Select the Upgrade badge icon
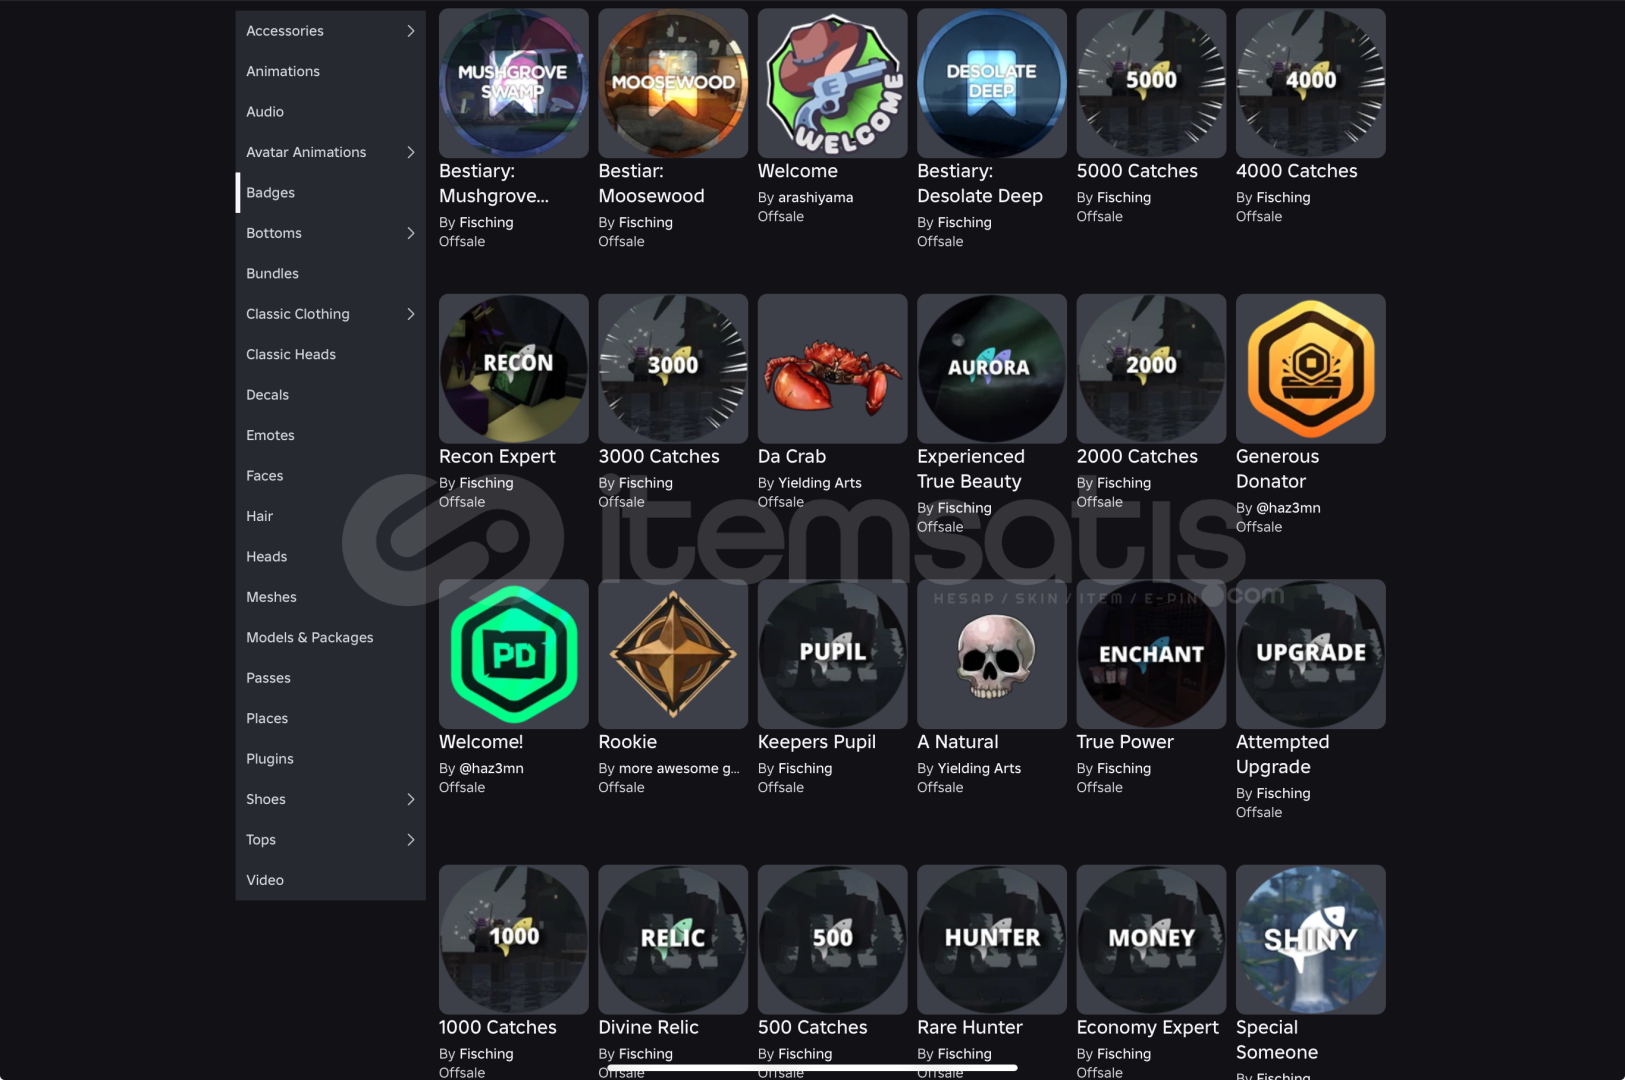The width and height of the screenshot is (1625, 1080). [x=1311, y=654]
